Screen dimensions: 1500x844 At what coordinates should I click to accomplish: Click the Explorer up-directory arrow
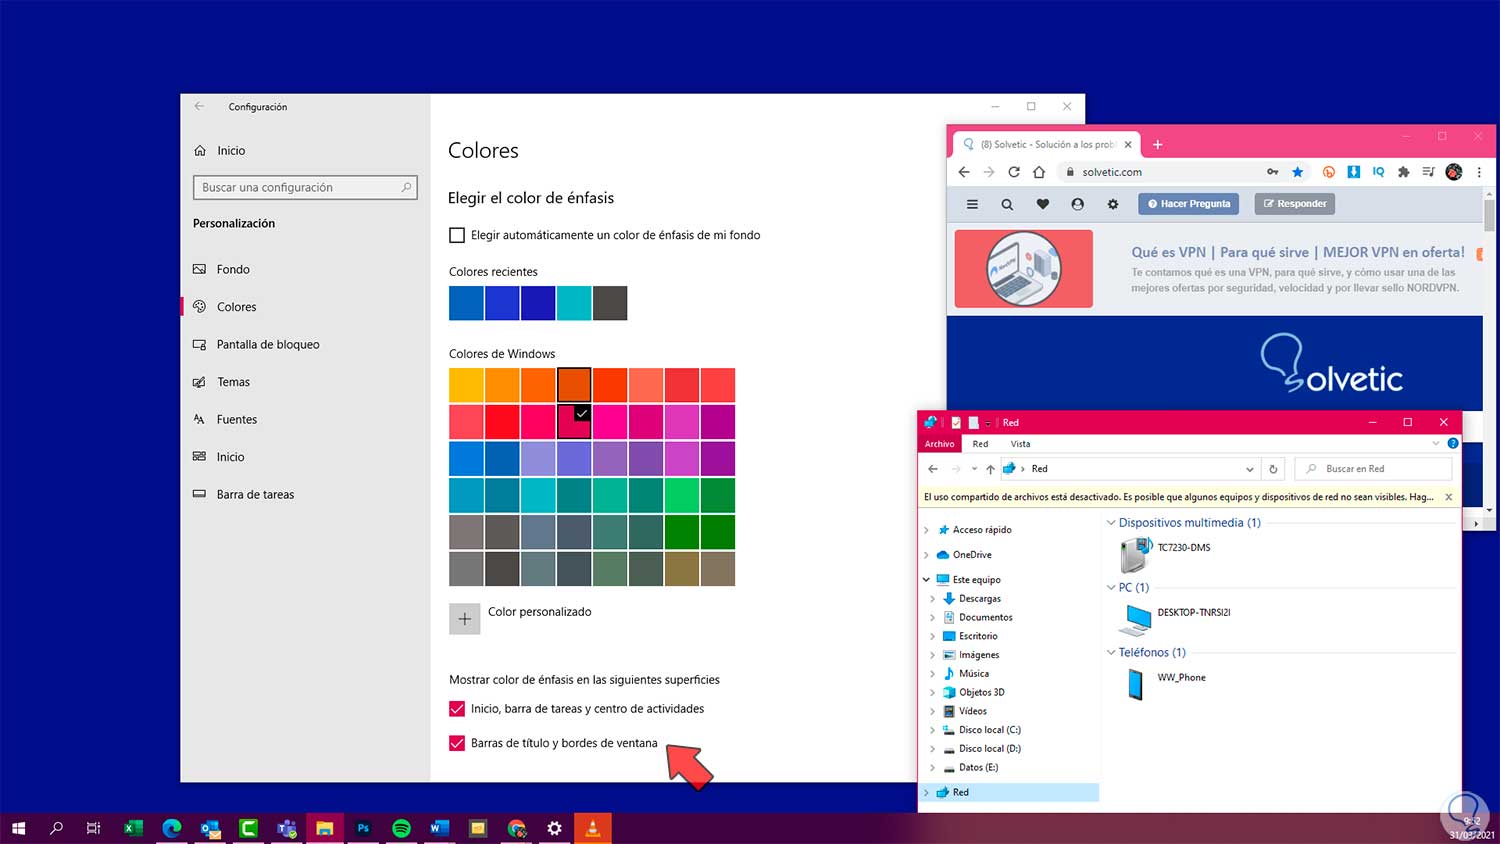click(990, 469)
